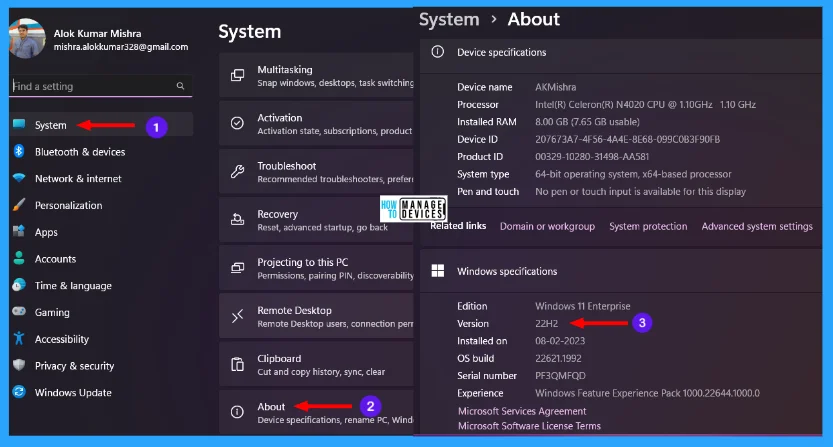Click the Gaming controller icon
Screen dimensions: 833x447
click(19, 311)
